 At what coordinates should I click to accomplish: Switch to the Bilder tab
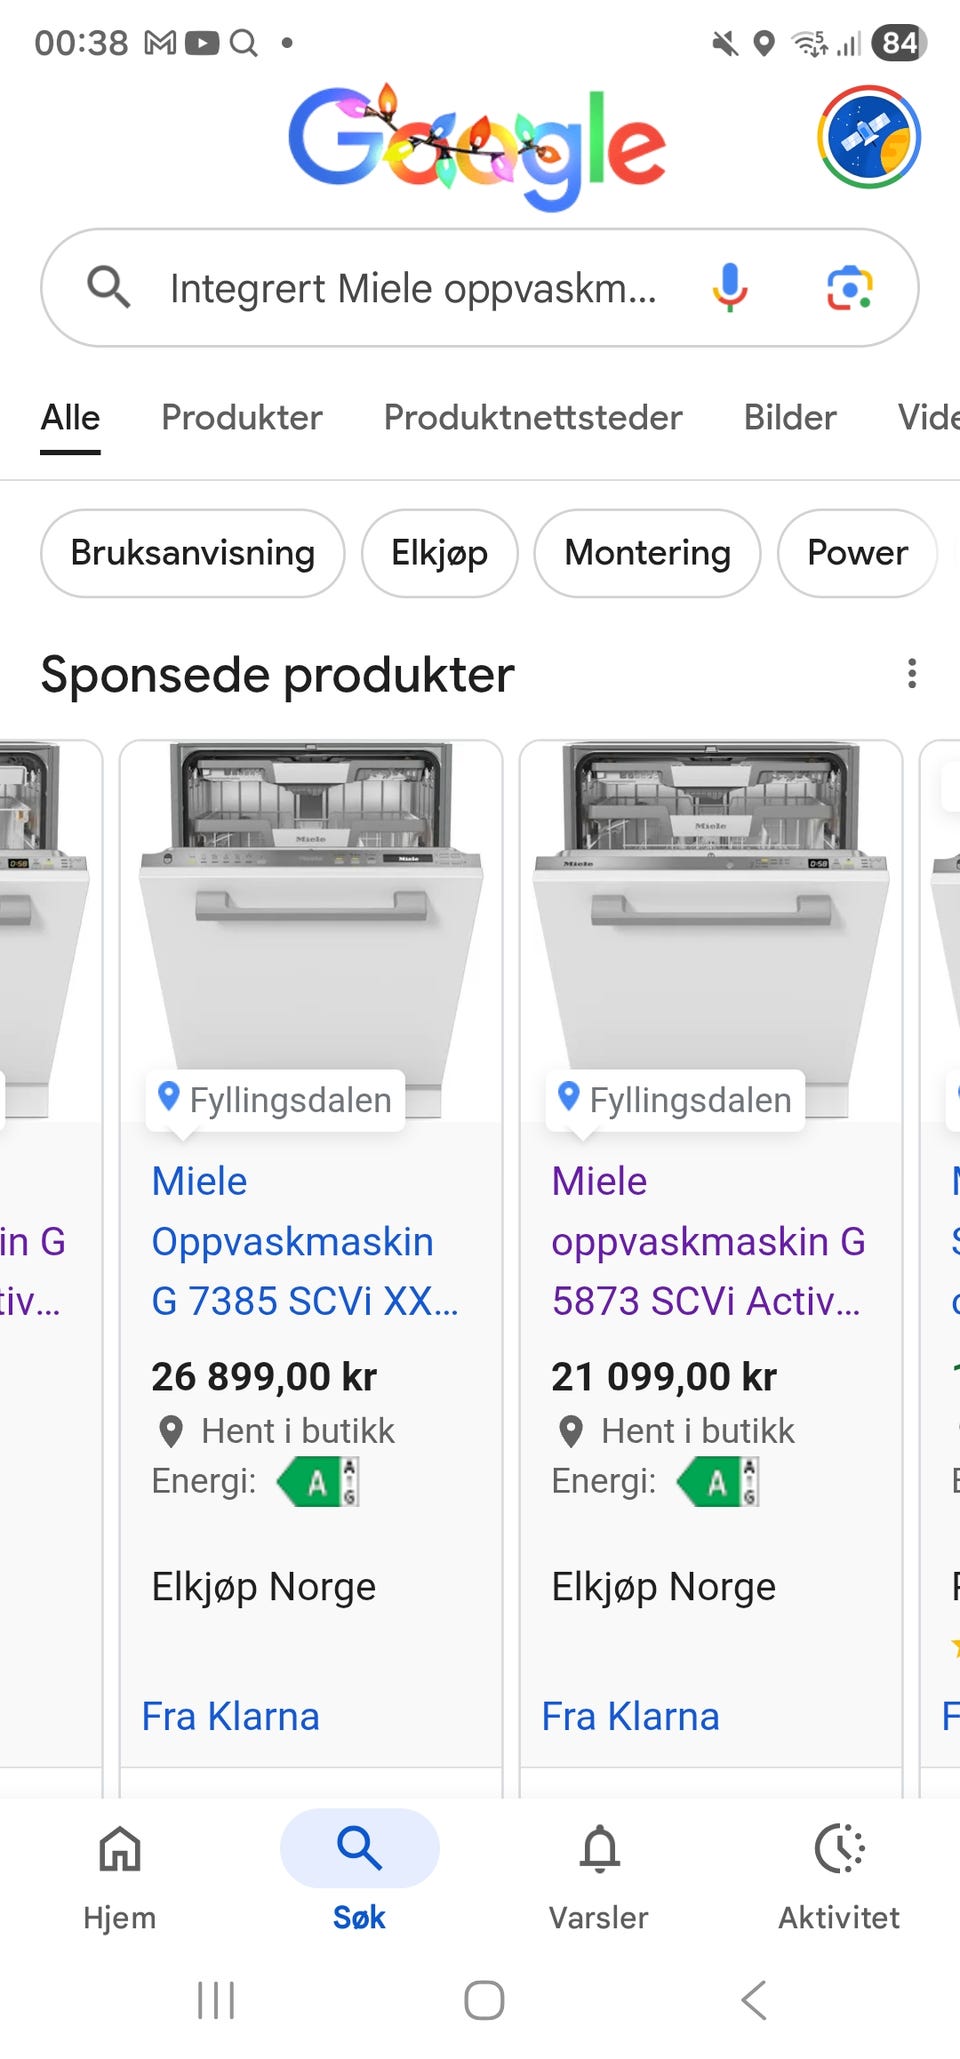(x=790, y=417)
